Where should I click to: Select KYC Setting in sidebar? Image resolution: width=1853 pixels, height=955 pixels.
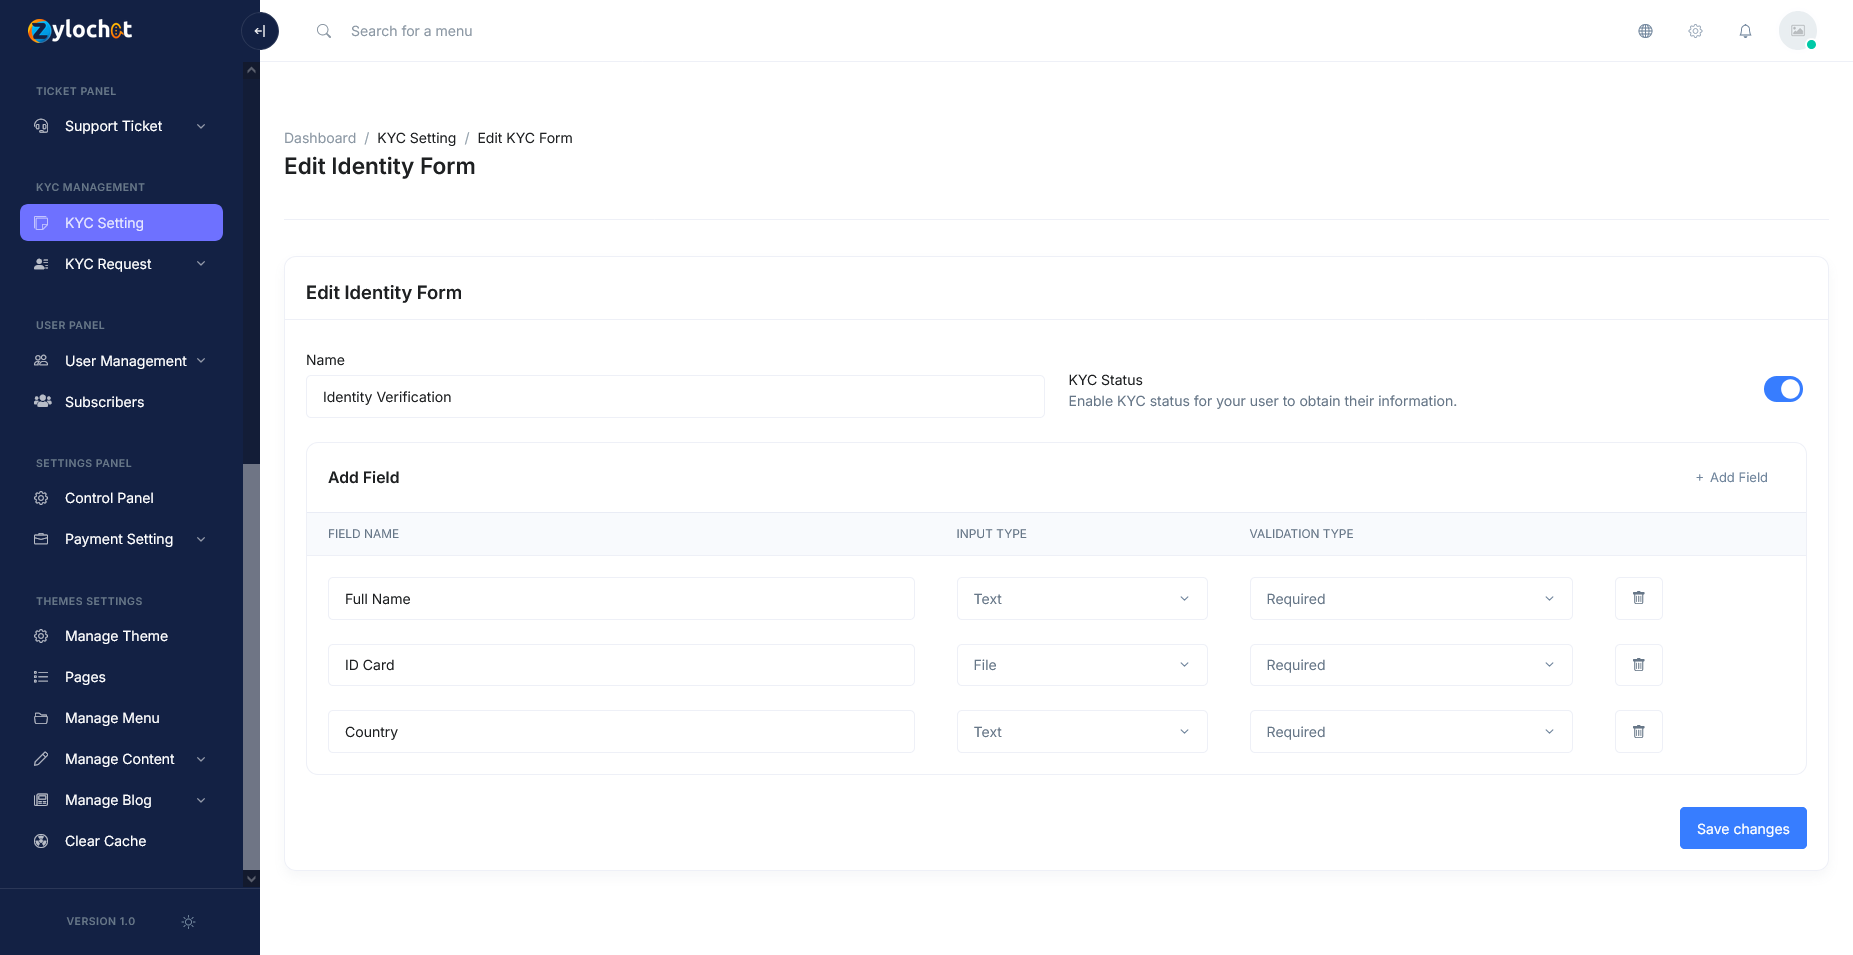click(x=121, y=223)
